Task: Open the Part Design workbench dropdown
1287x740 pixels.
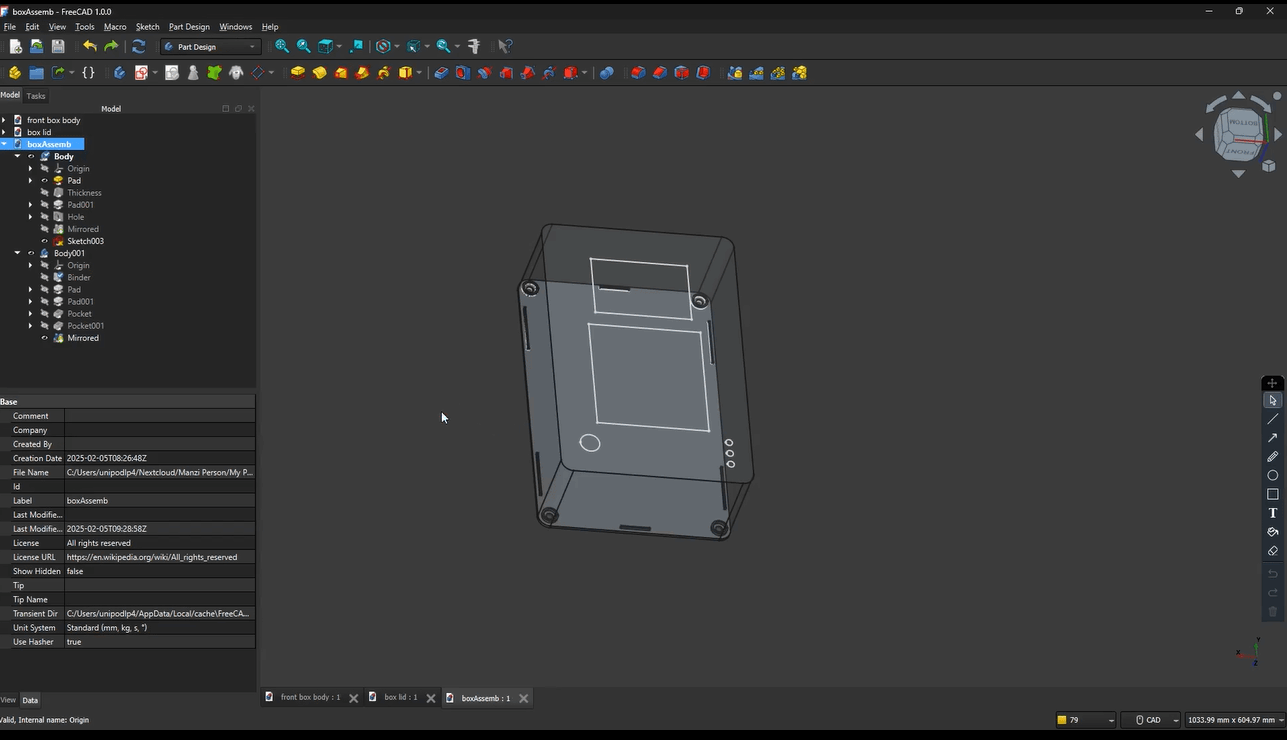Action: pyautogui.click(x=210, y=46)
